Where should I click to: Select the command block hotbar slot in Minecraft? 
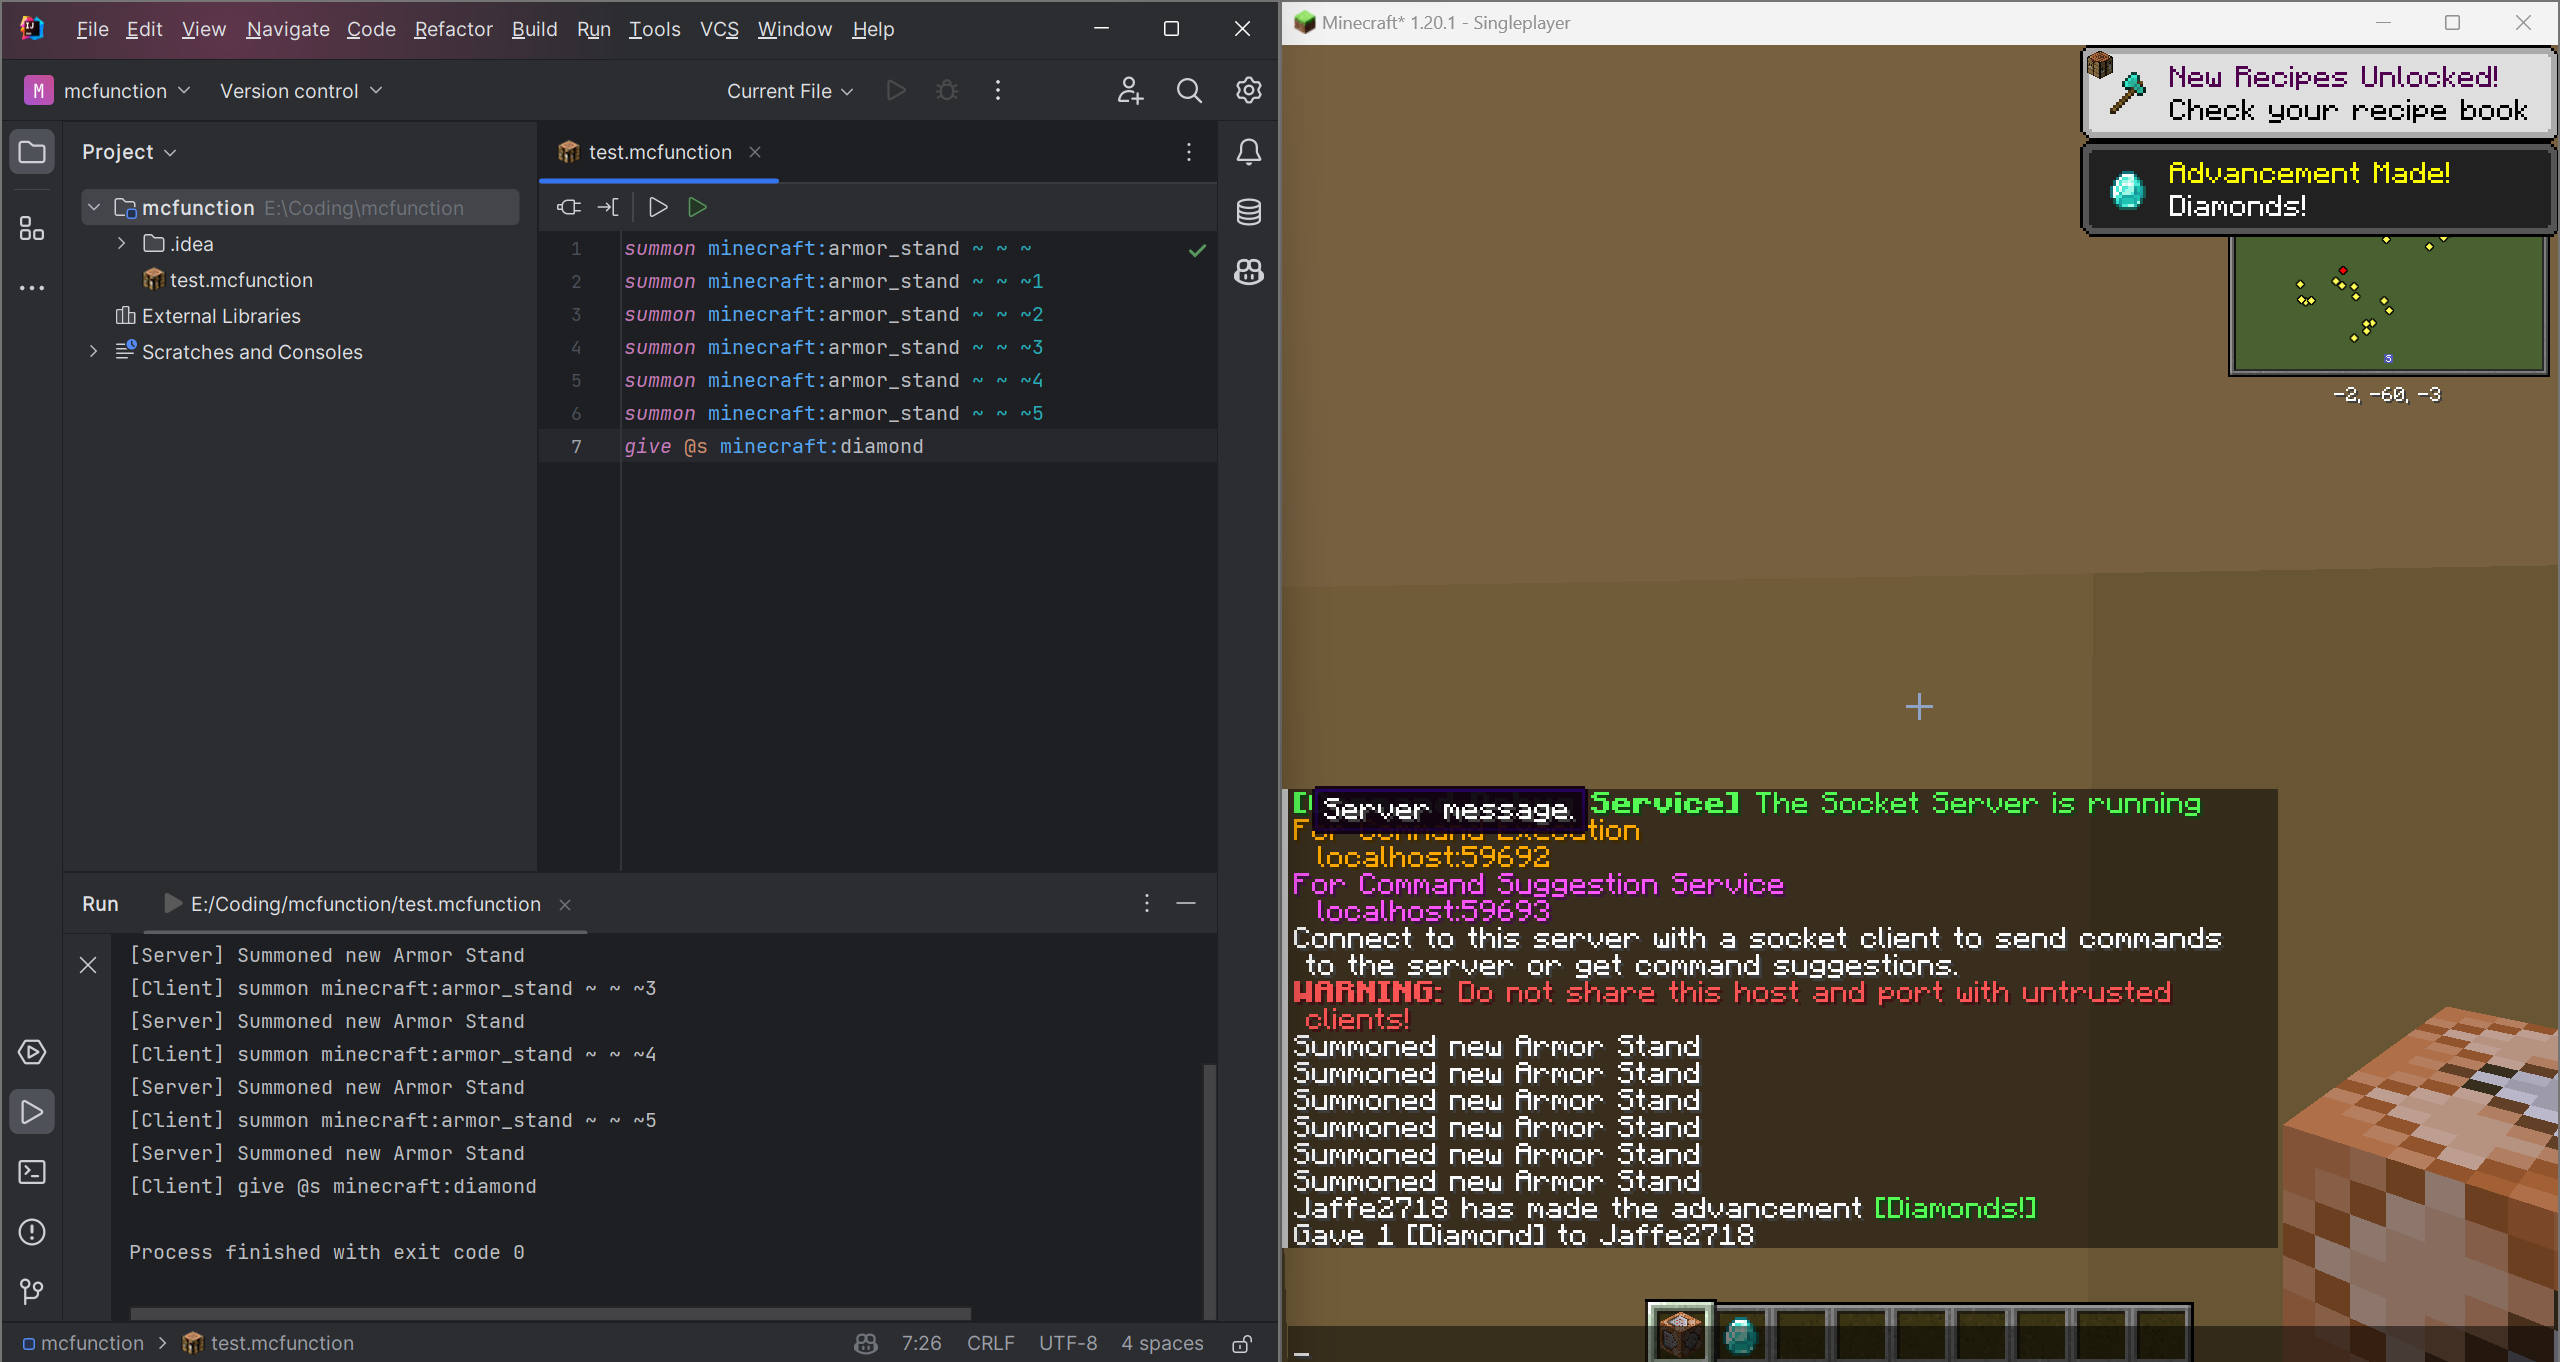pyautogui.click(x=1680, y=1334)
